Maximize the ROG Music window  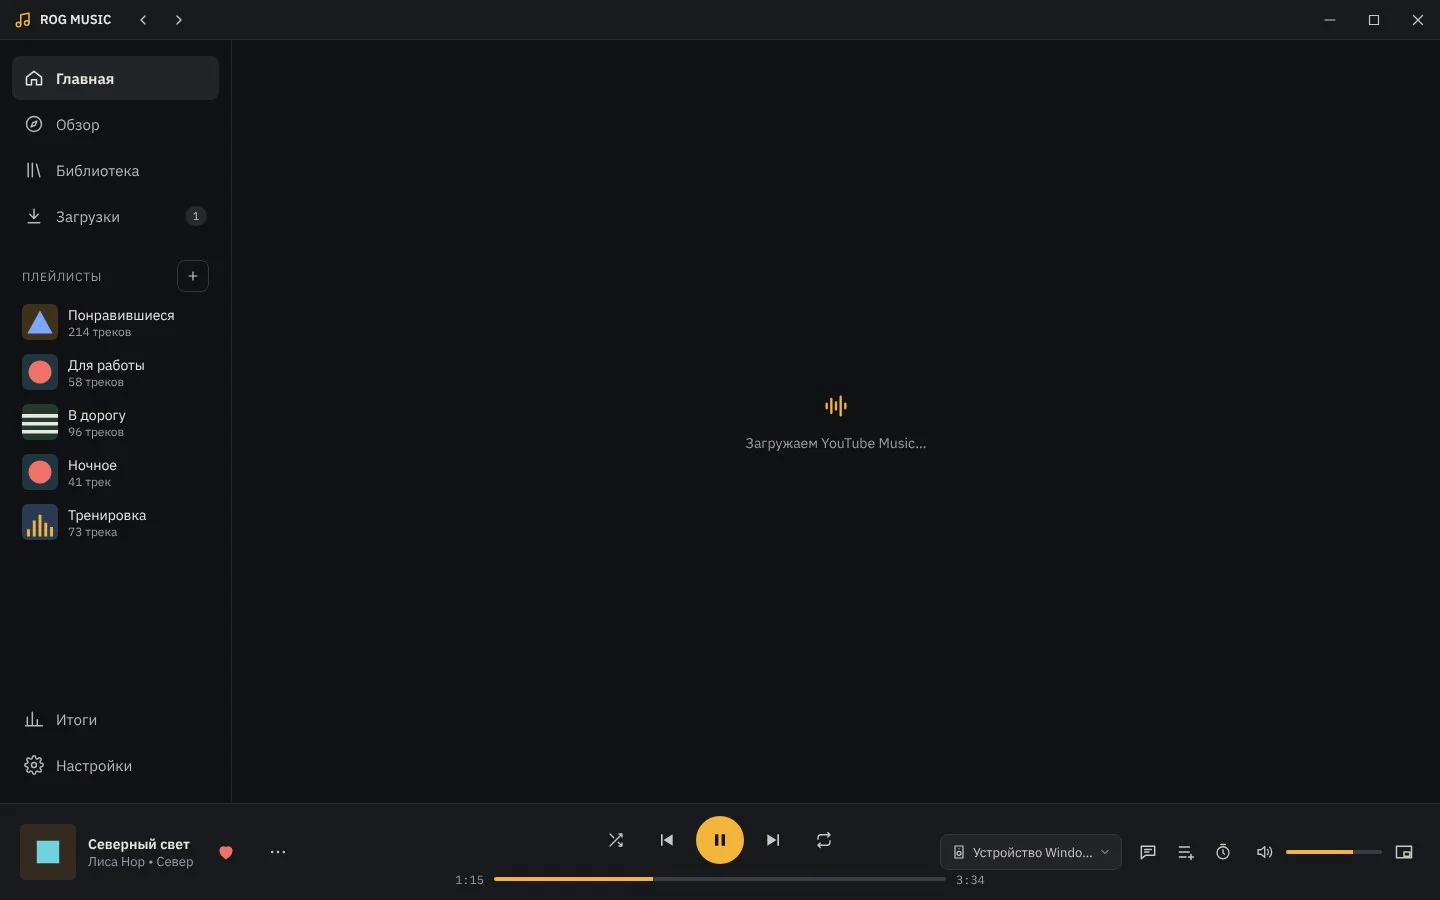click(x=1374, y=20)
